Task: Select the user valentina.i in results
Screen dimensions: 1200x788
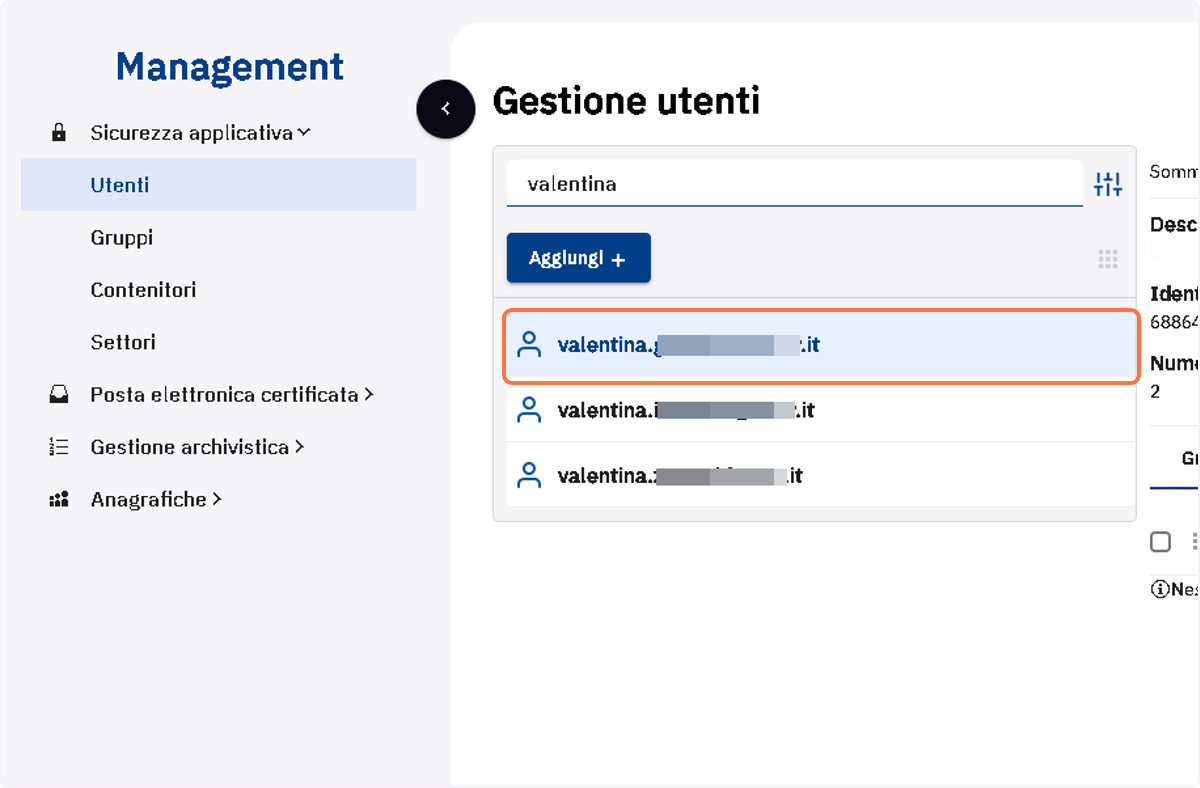Action: [821, 410]
